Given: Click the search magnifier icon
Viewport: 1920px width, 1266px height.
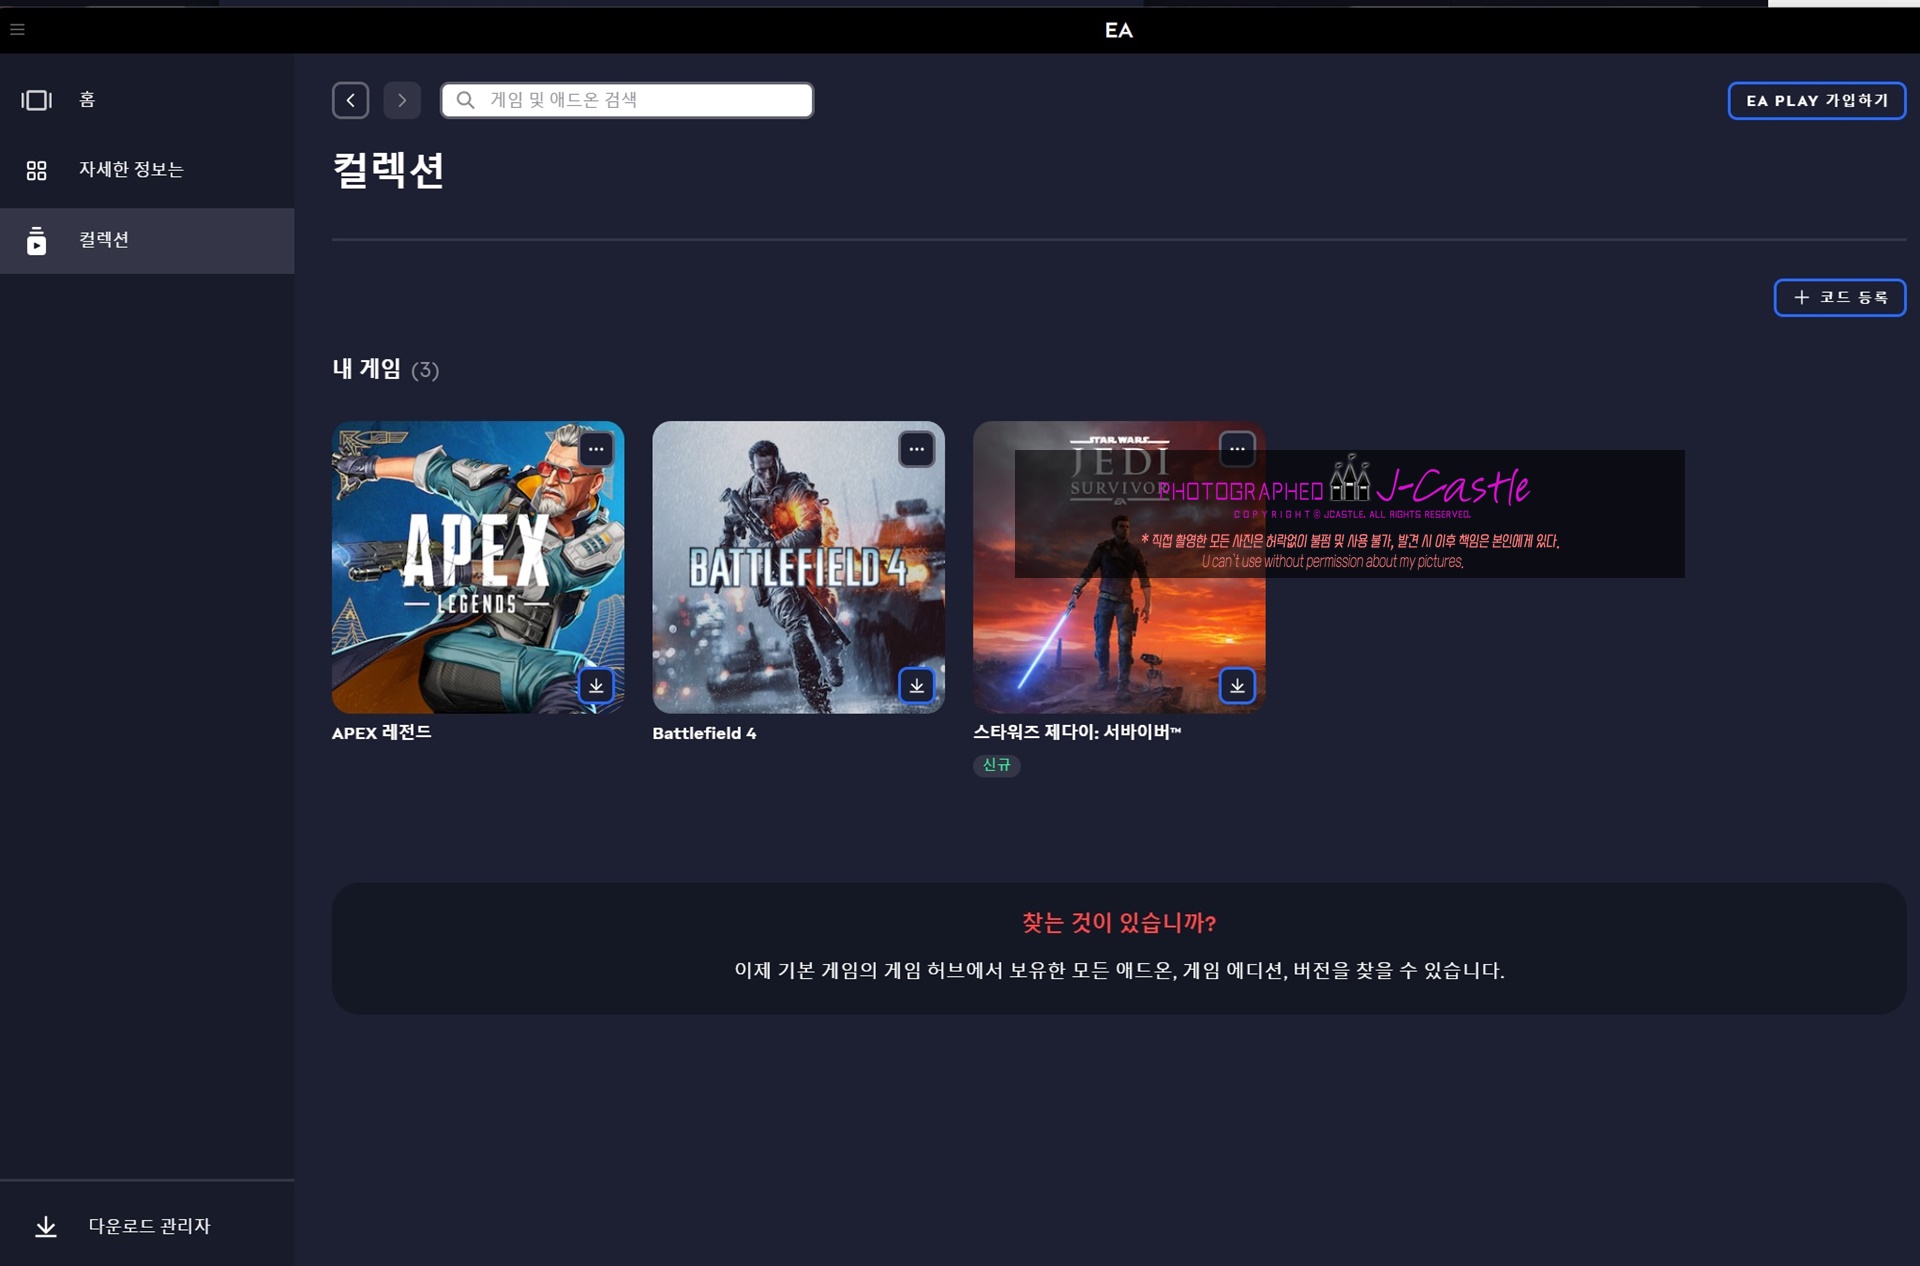Looking at the screenshot, I should (x=465, y=100).
